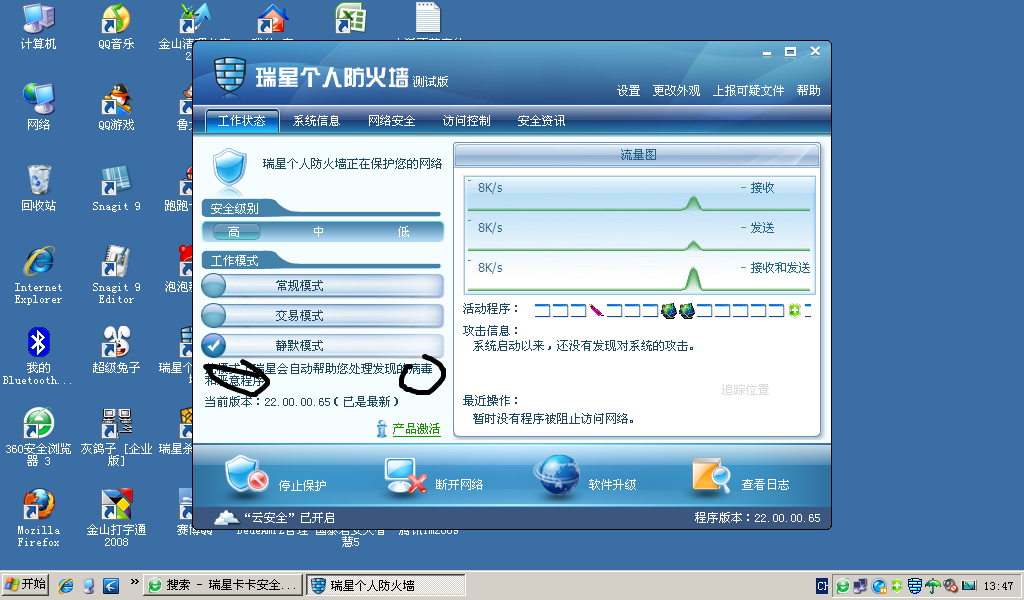Click the 系统启动以来 attack info message
Image resolution: width=1024 pixels, height=600 pixels.
pos(584,346)
